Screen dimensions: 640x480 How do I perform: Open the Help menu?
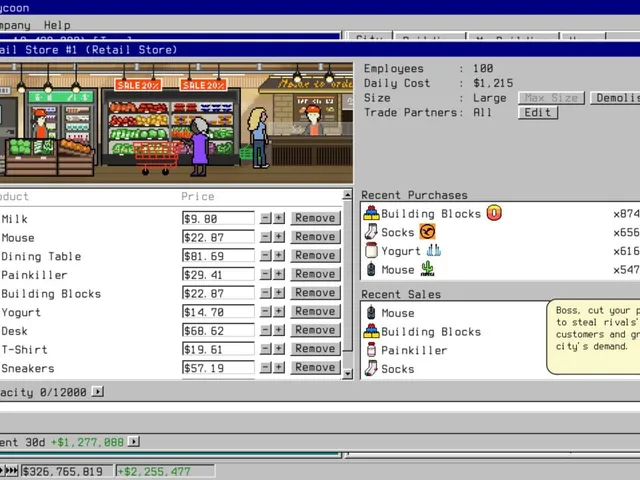pyautogui.click(x=57, y=25)
